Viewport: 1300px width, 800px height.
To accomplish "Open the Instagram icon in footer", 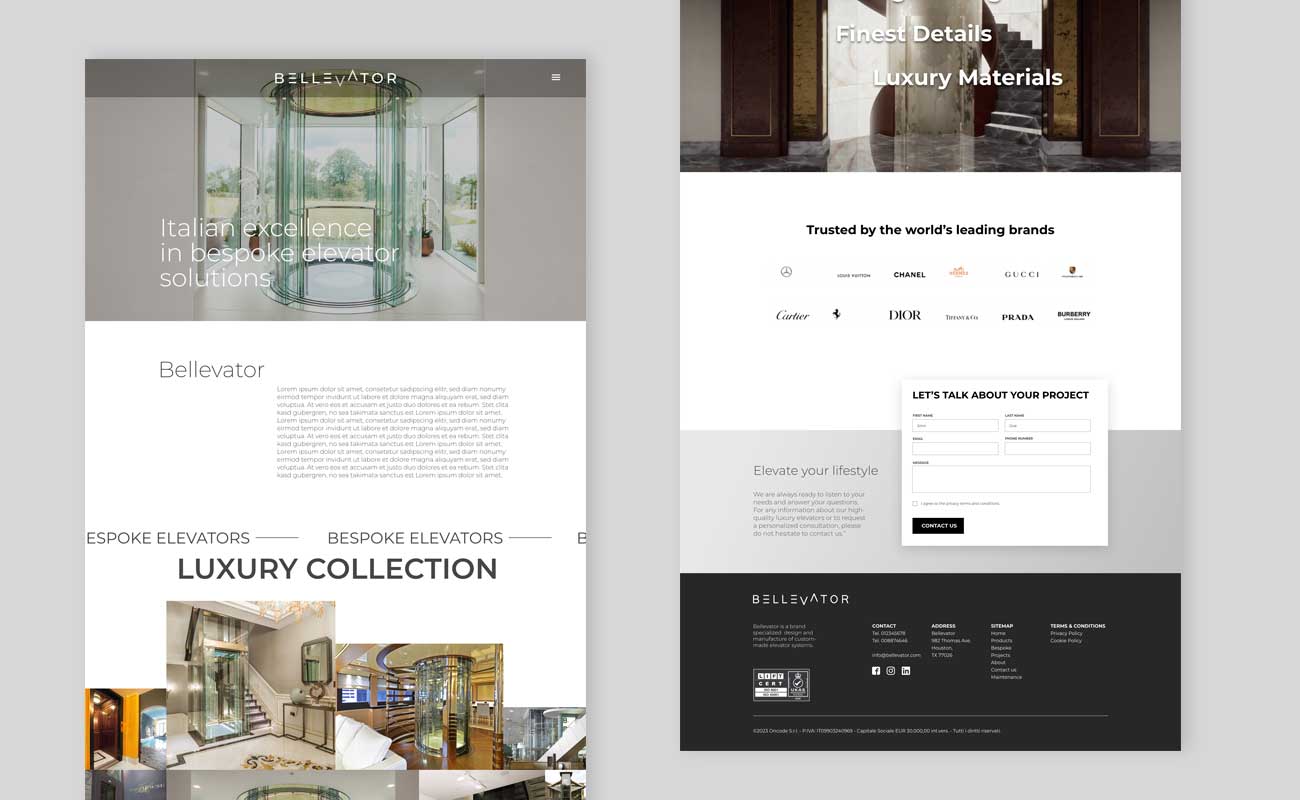I will pos(891,671).
